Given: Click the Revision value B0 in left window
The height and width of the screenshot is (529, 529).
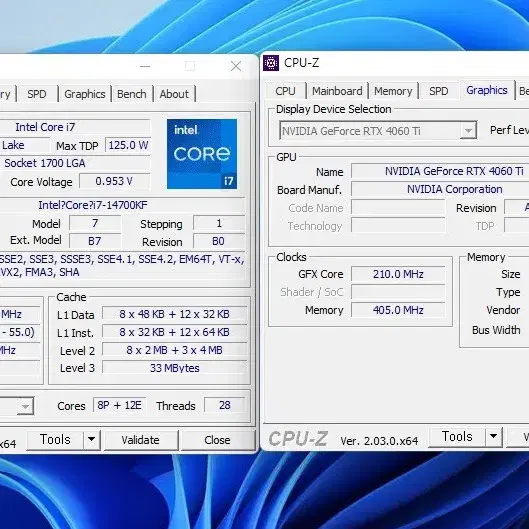Looking at the screenshot, I should coord(218,241).
